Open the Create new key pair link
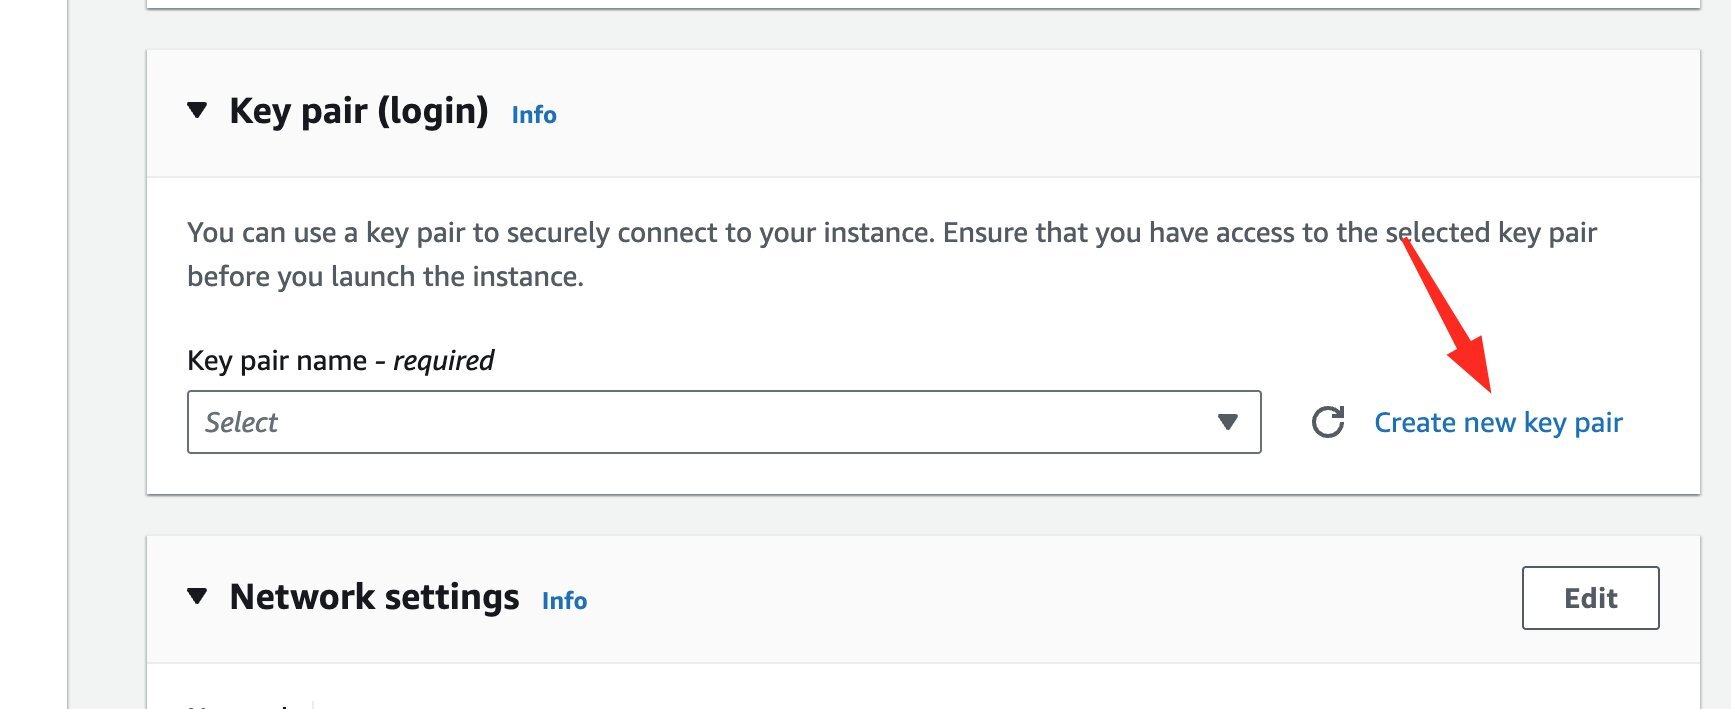 (x=1498, y=423)
